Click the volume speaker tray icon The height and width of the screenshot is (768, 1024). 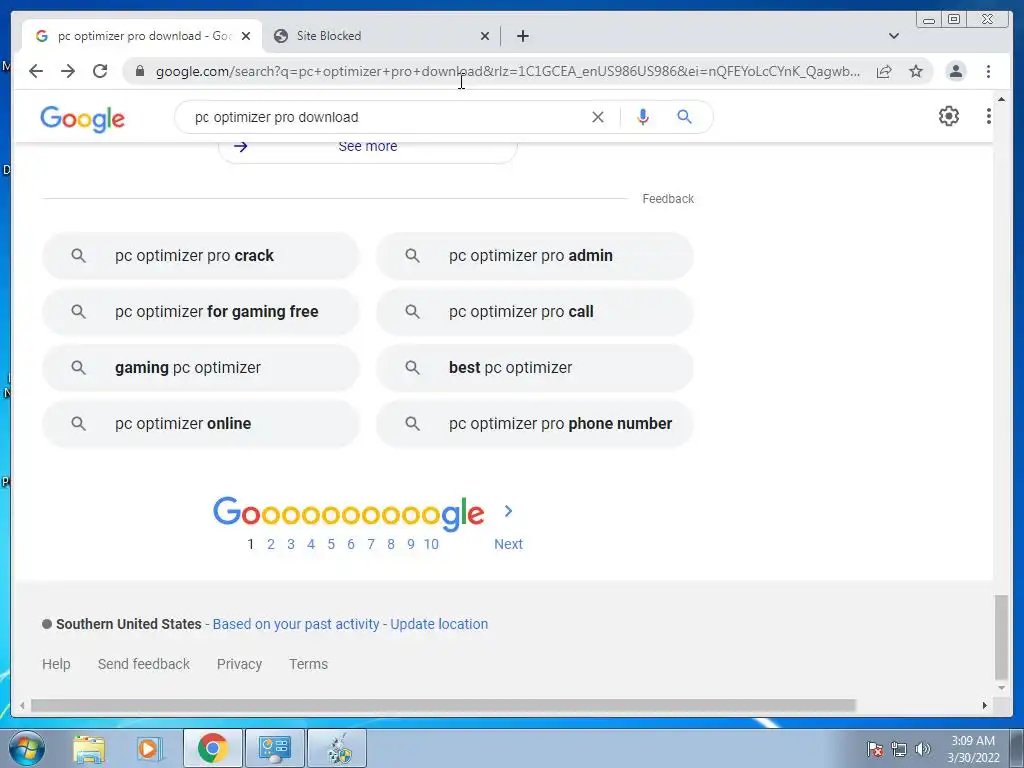[923, 749]
